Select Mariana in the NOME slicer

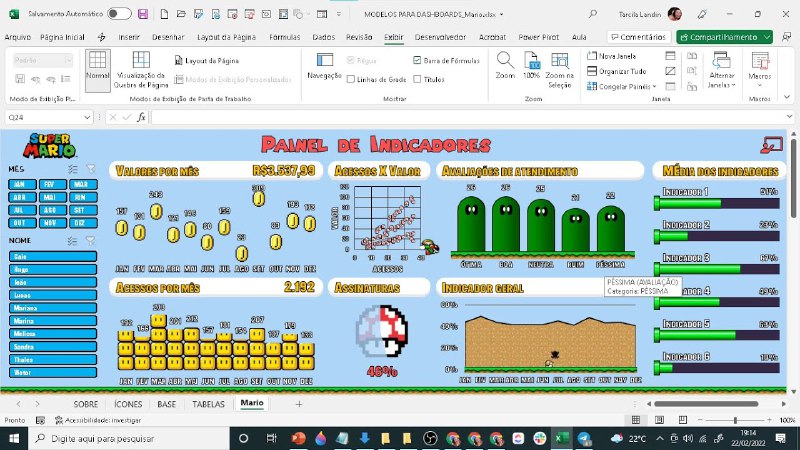point(53,308)
